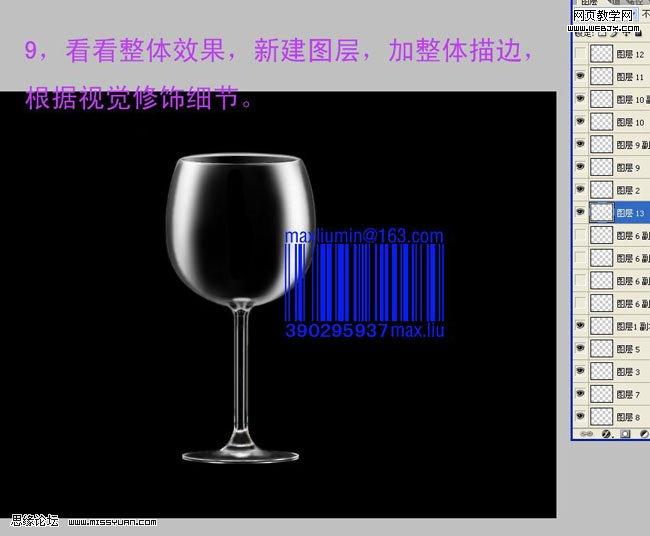The width and height of the screenshot is (650, 536).
Task: Select the thumbnail of 图层 12
Action: pos(601,53)
